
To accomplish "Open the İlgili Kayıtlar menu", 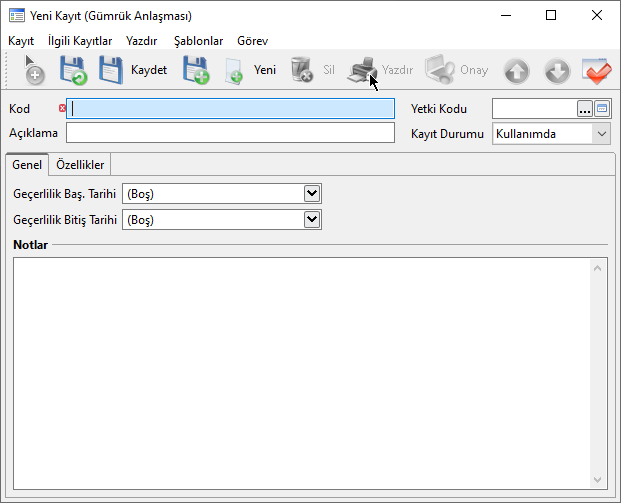I will click(x=80, y=41).
